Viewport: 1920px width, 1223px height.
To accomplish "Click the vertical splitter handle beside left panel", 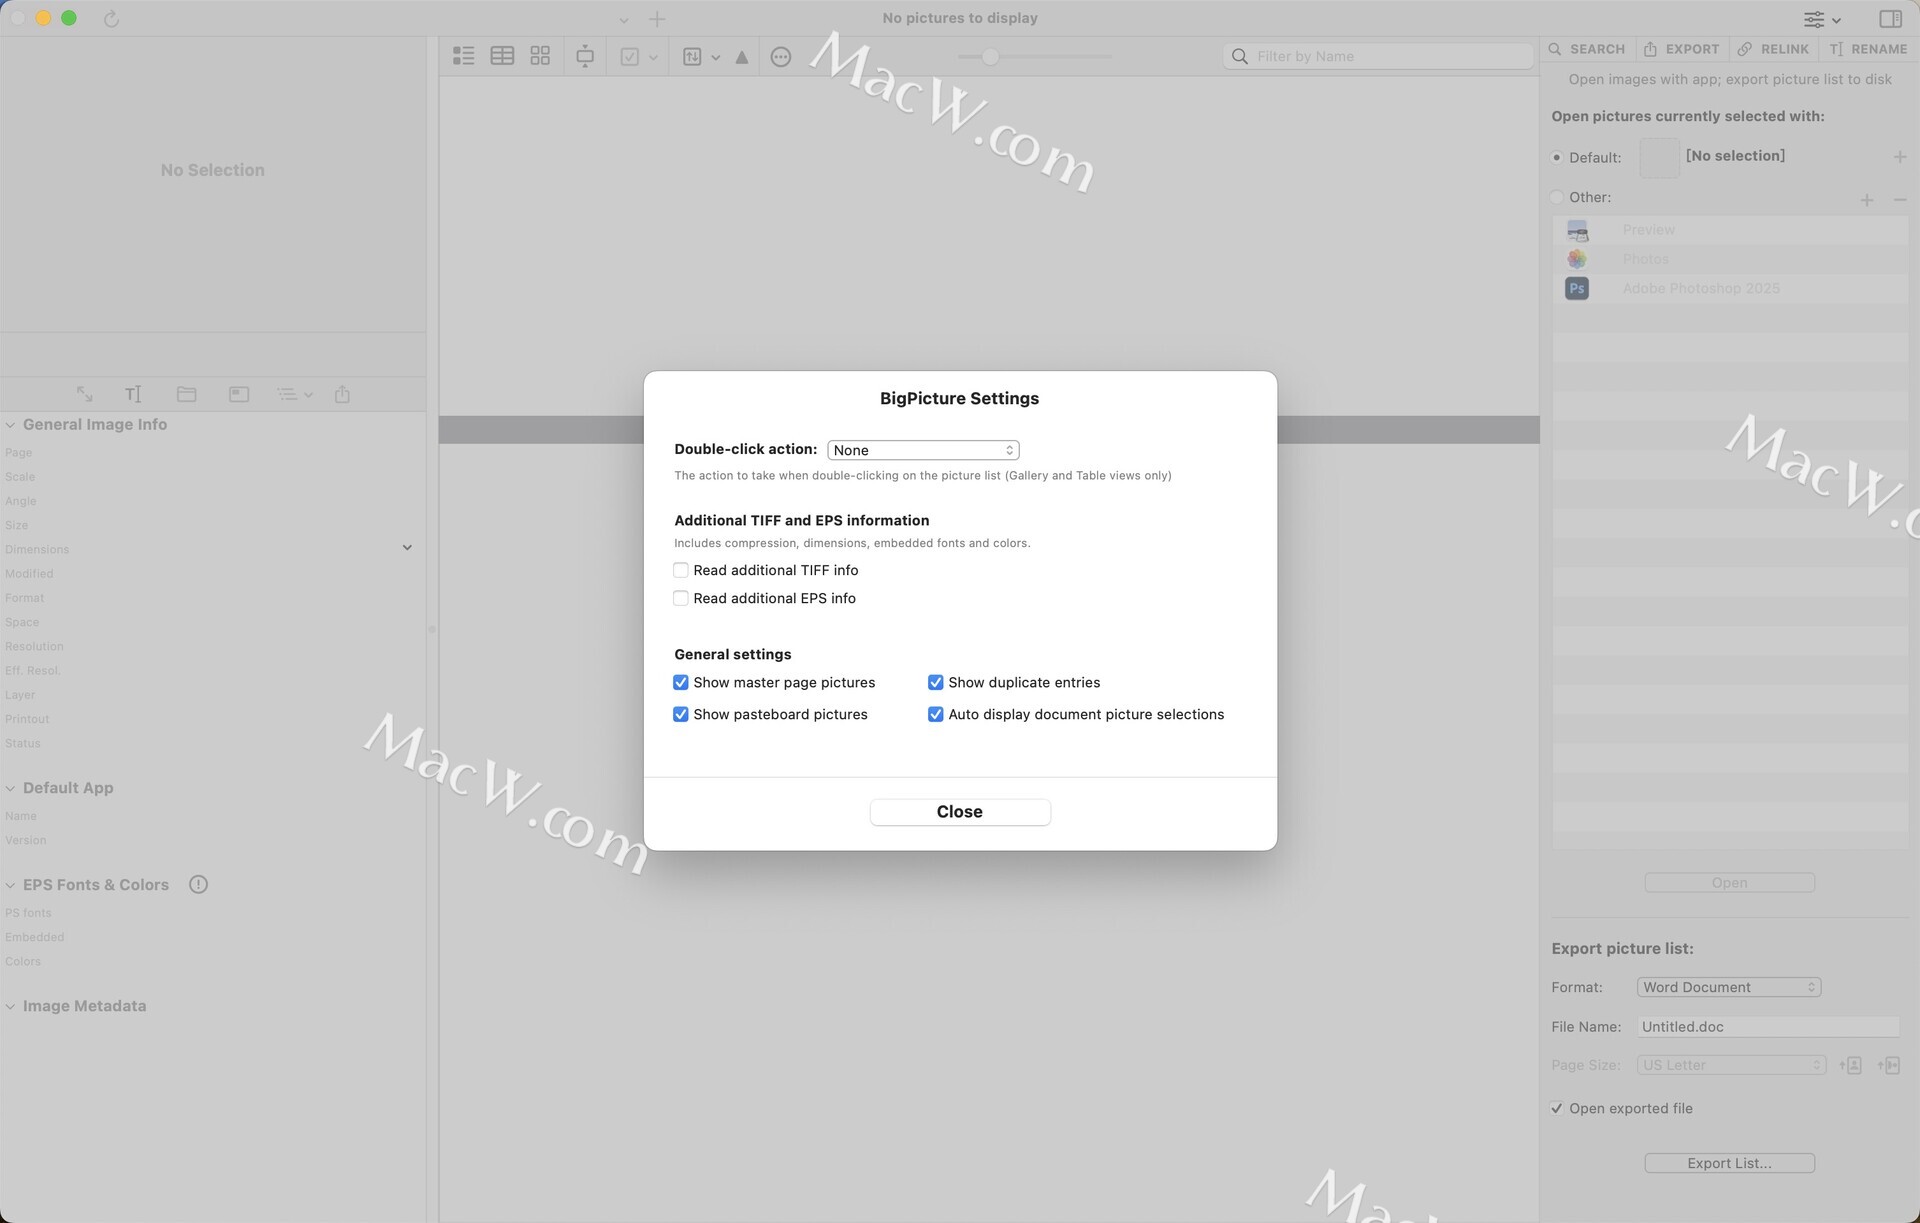I will click(x=432, y=630).
